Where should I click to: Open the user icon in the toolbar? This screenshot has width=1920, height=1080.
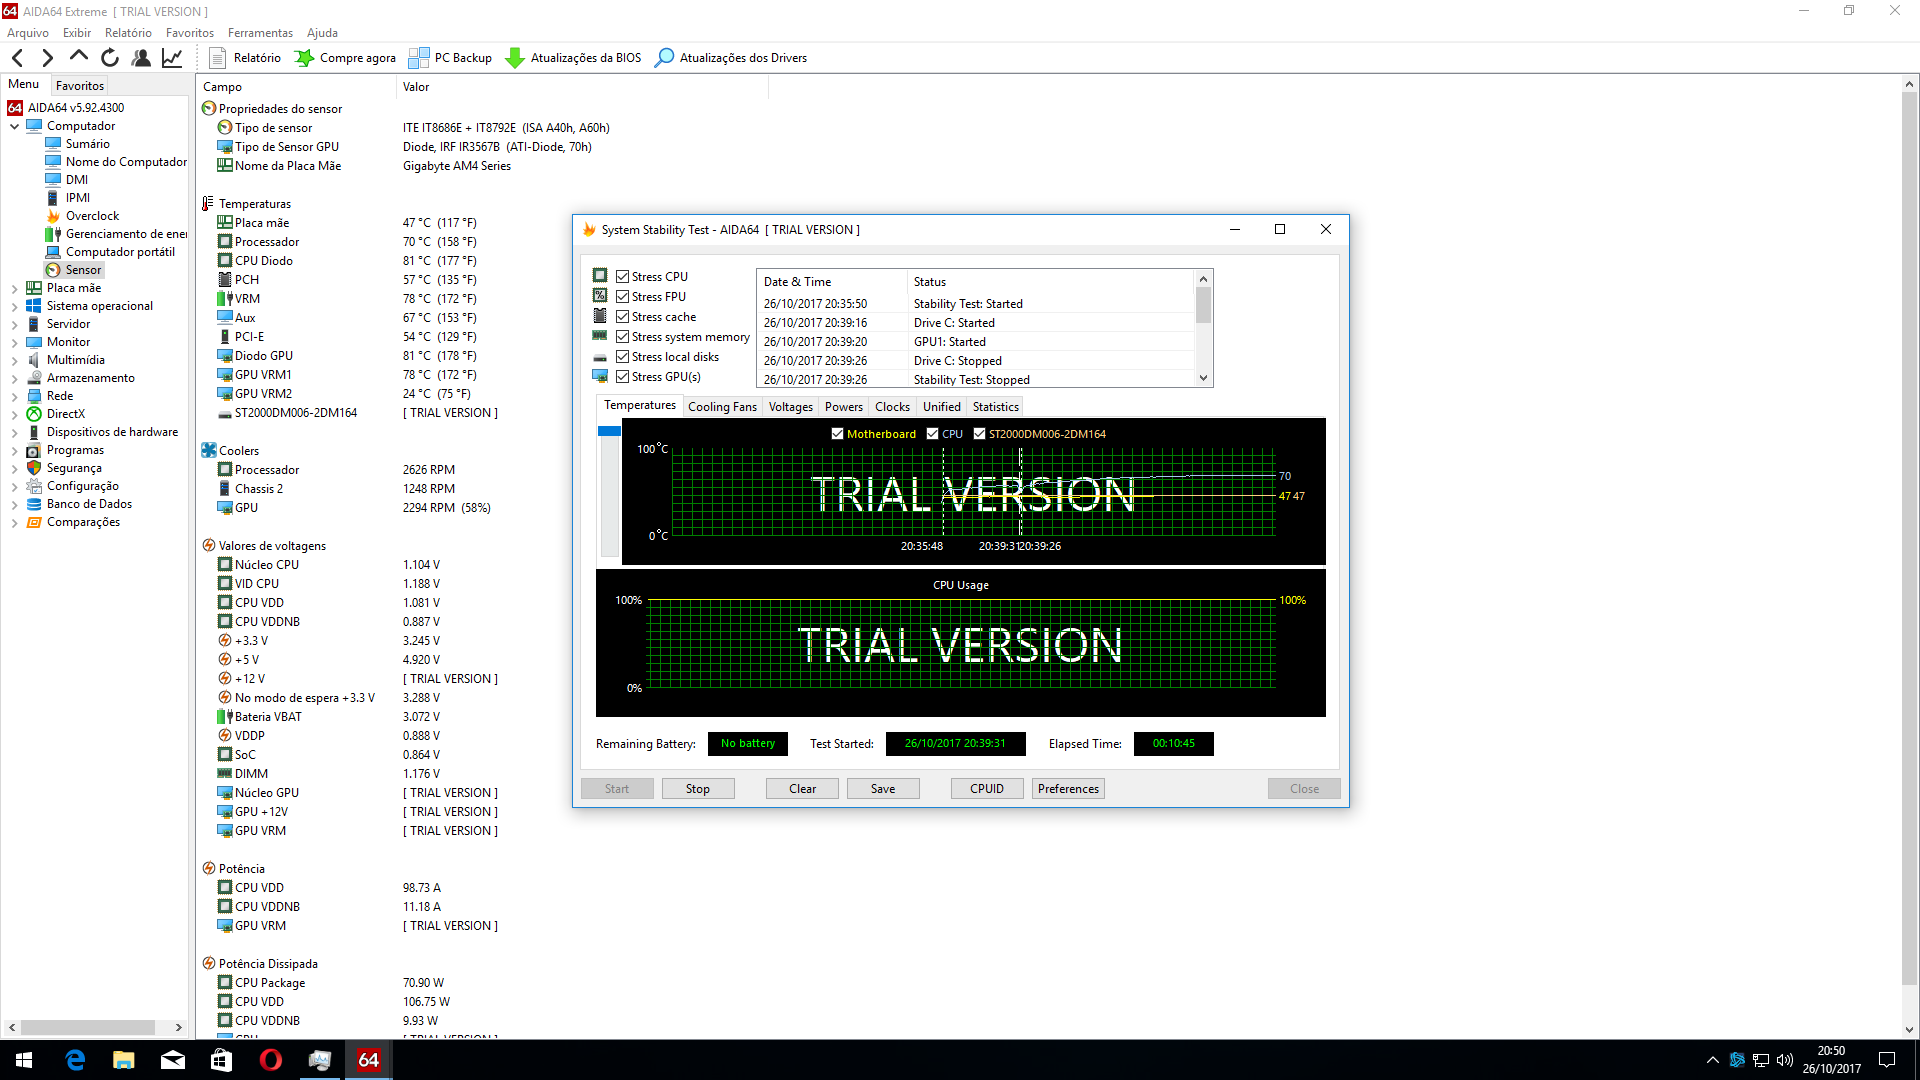pos(141,58)
